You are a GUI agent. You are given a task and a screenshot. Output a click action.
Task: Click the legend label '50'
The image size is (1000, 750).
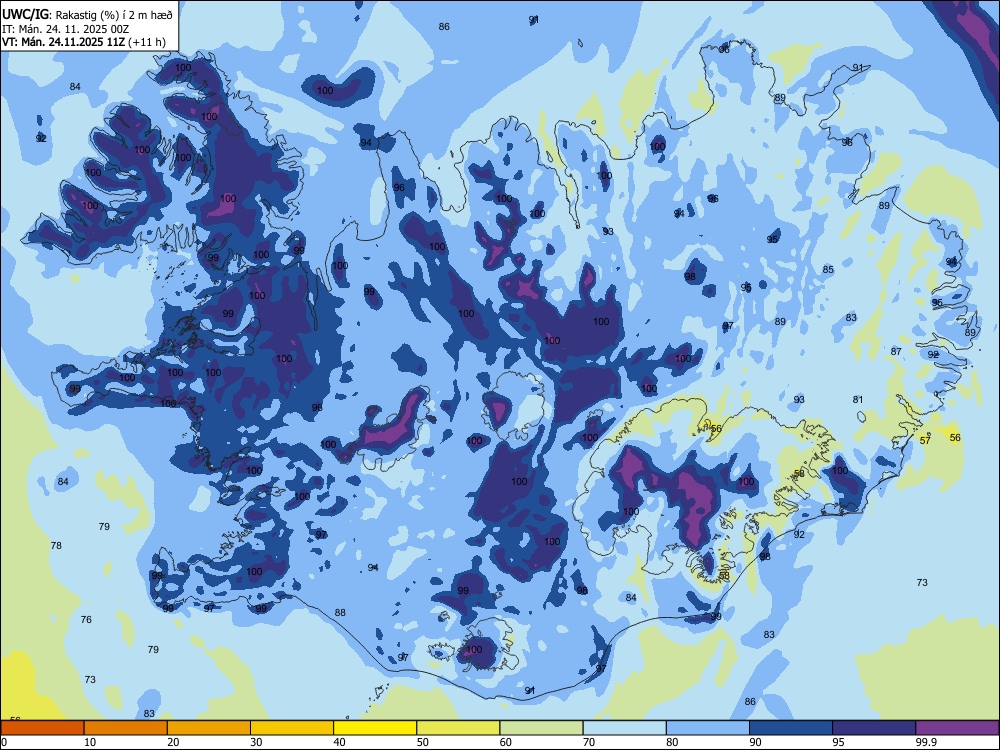[x=422, y=742]
